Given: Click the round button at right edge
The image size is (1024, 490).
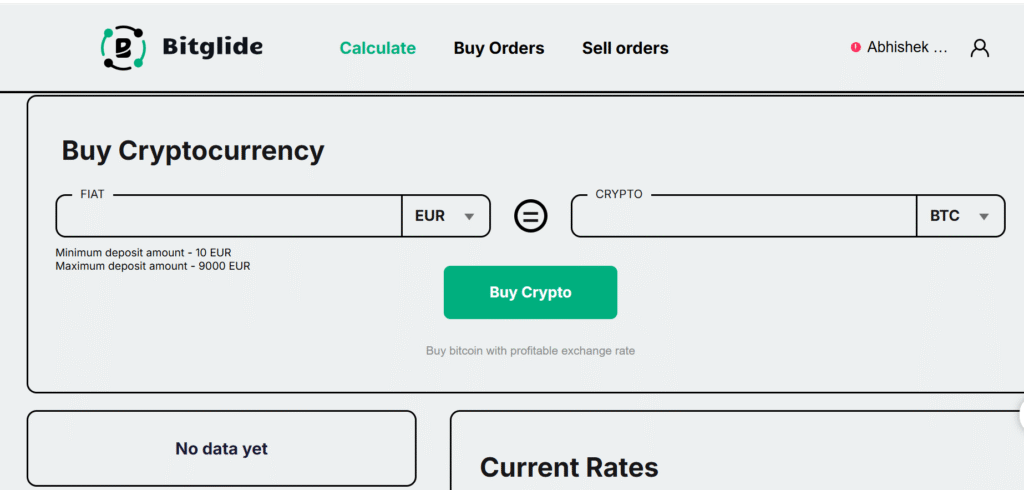Looking at the screenshot, I should tap(1019, 415).
